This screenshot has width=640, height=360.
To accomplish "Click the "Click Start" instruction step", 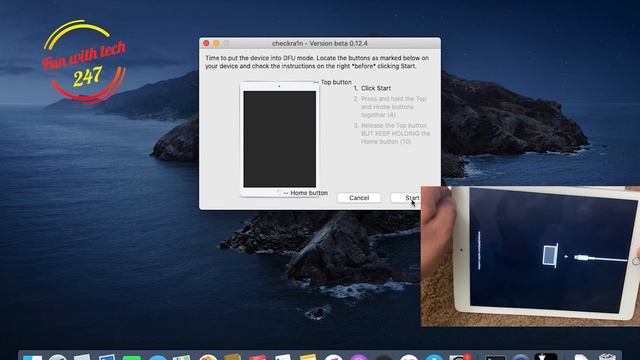I will click(x=376, y=88).
